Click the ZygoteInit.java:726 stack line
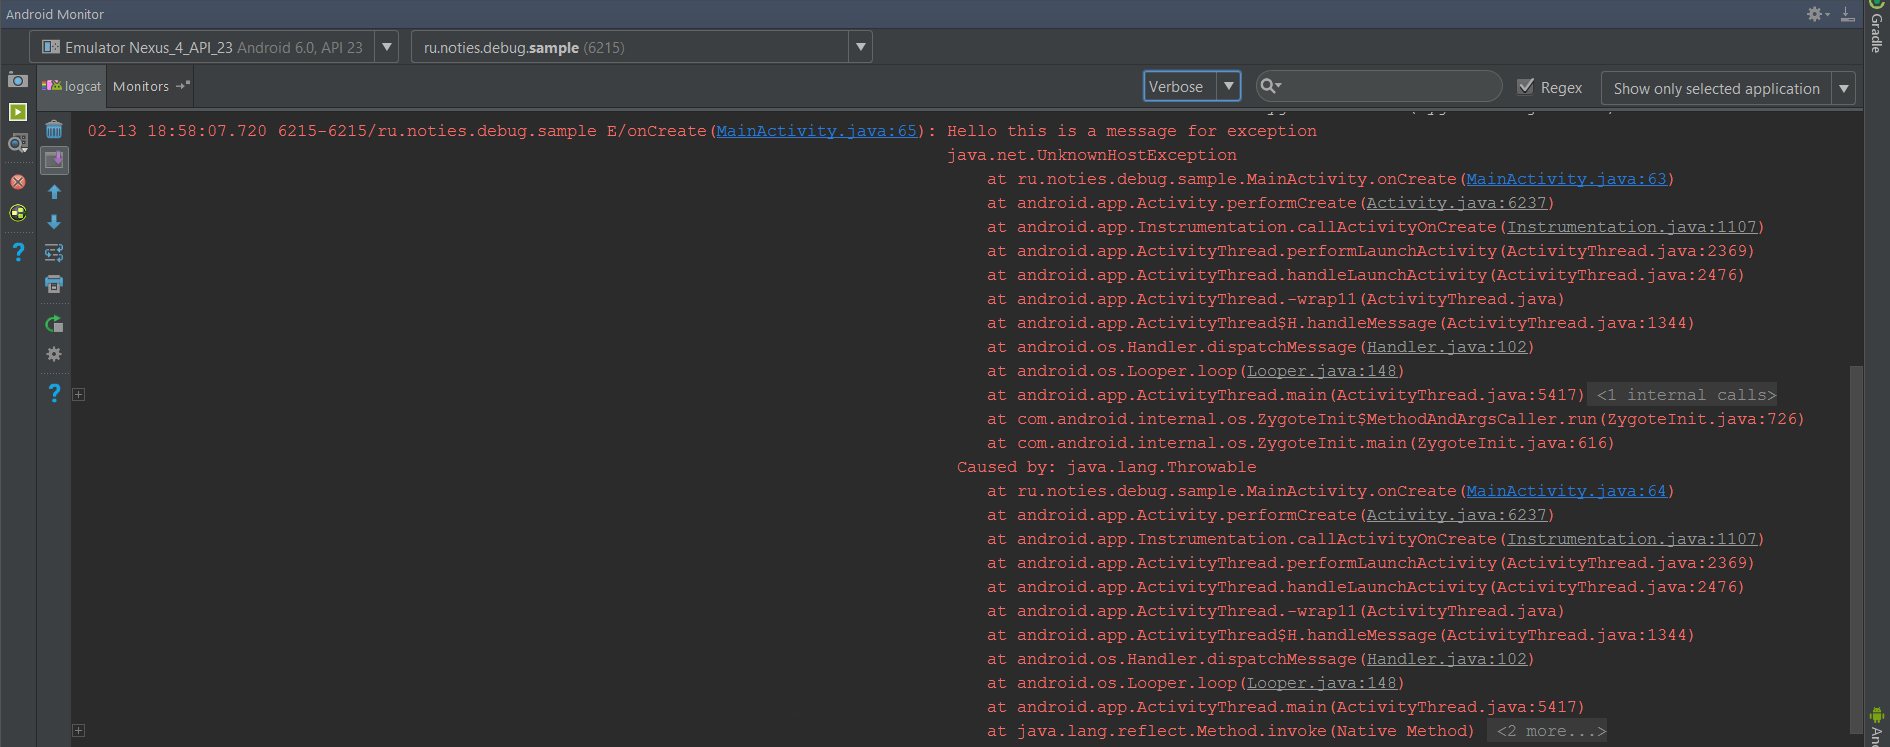This screenshot has height=747, width=1890. coord(1396,419)
